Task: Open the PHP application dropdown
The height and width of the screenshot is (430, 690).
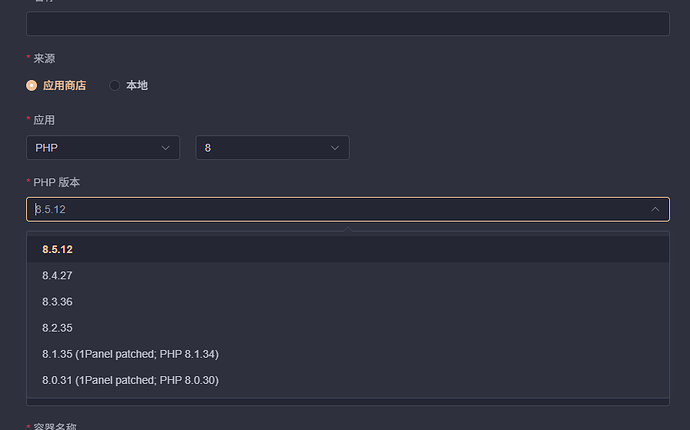Action: (103, 148)
